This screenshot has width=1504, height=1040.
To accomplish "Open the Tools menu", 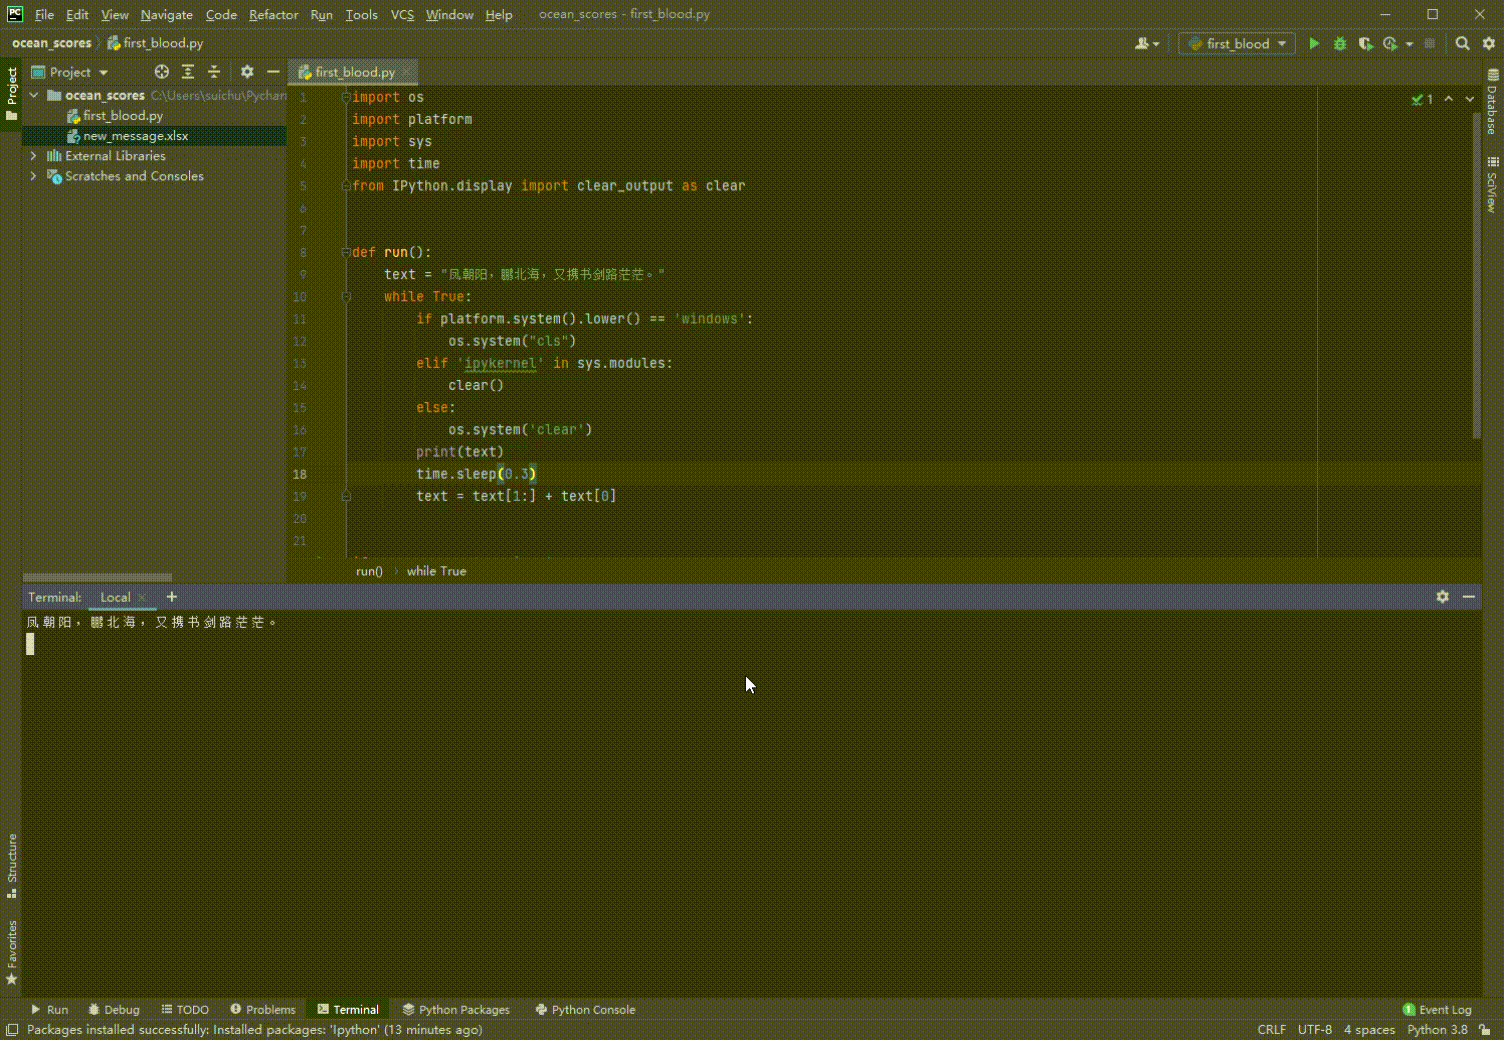I will [361, 14].
